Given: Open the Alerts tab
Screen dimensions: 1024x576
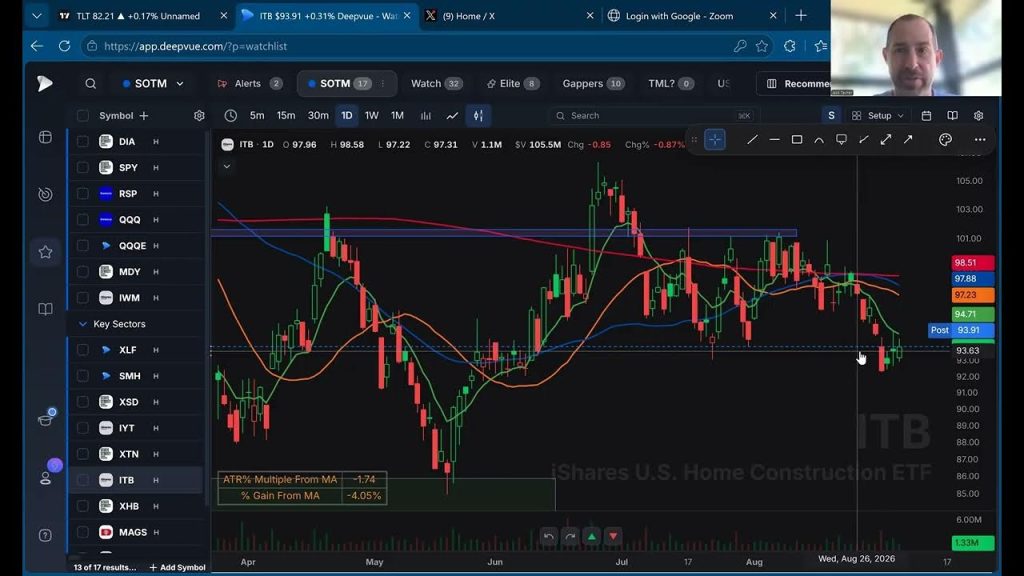Looking at the screenshot, I should click(x=249, y=84).
